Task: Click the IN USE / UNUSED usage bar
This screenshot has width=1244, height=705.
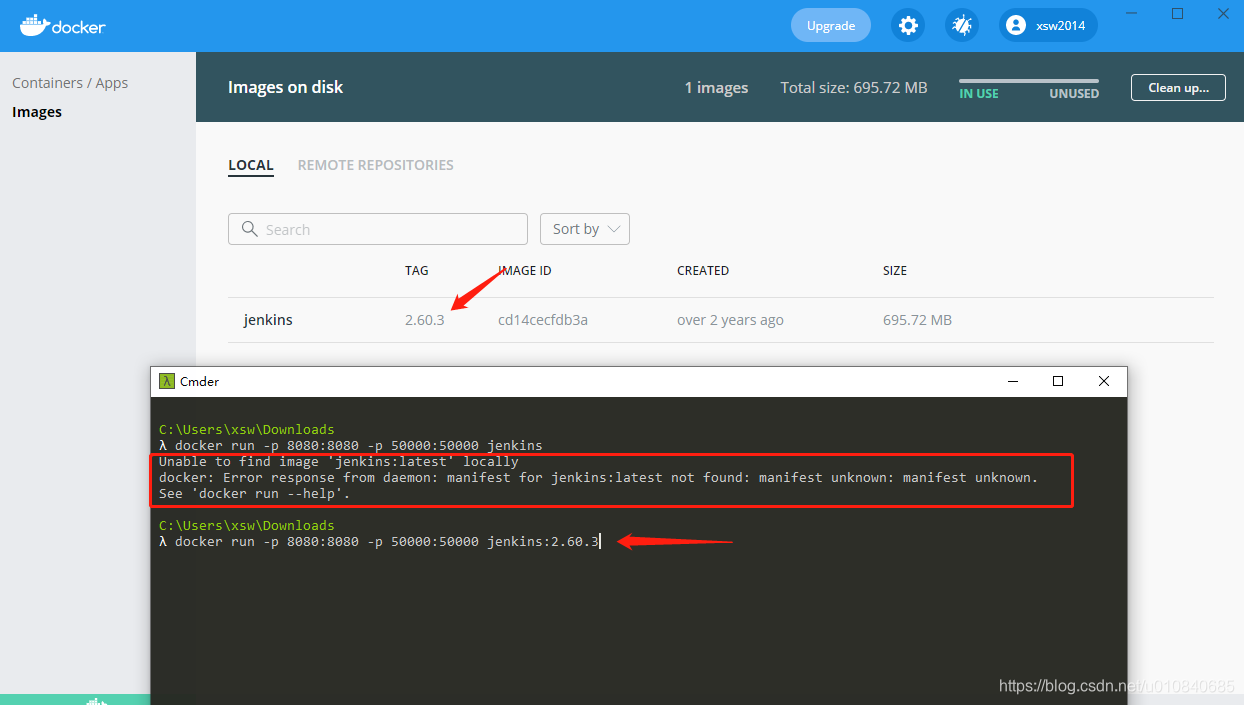Action: click(1029, 81)
